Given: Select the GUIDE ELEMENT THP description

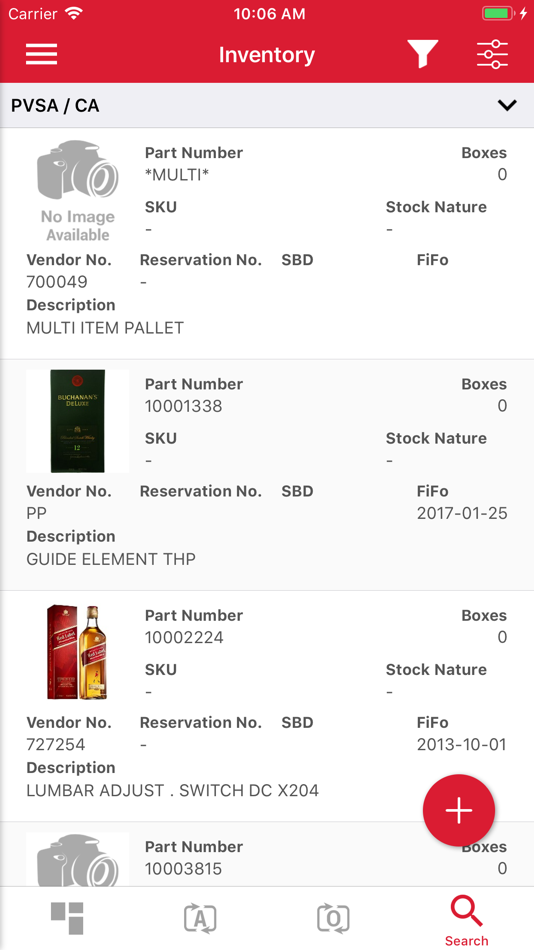Looking at the screenshot, I should [x=111, y=559].
